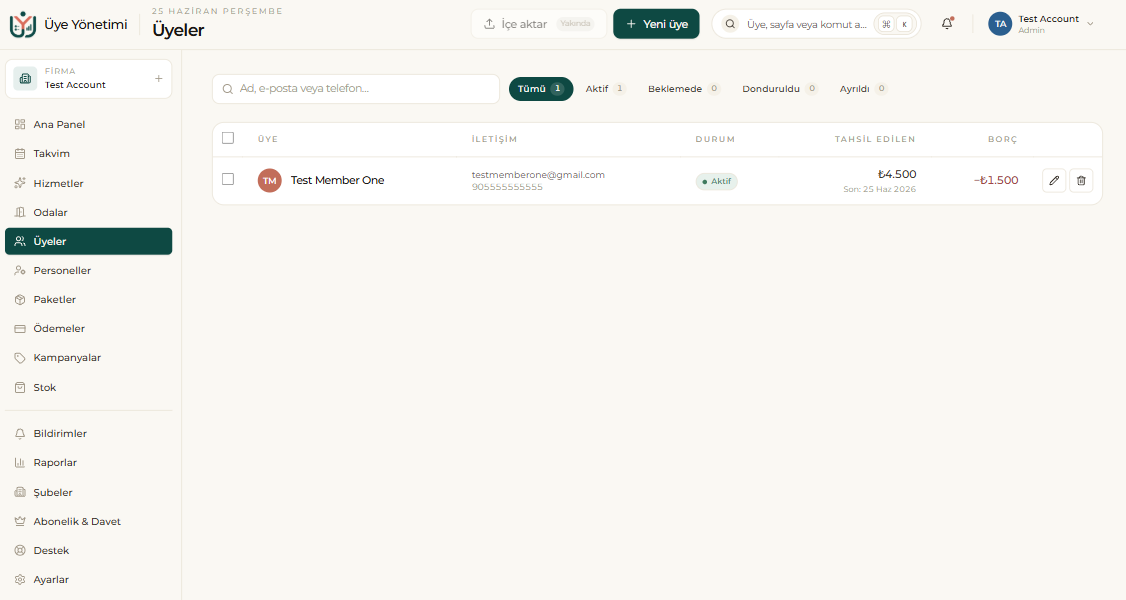
Task: Tick the checkbox for Test Member One
Action: [x=228, y=179]
